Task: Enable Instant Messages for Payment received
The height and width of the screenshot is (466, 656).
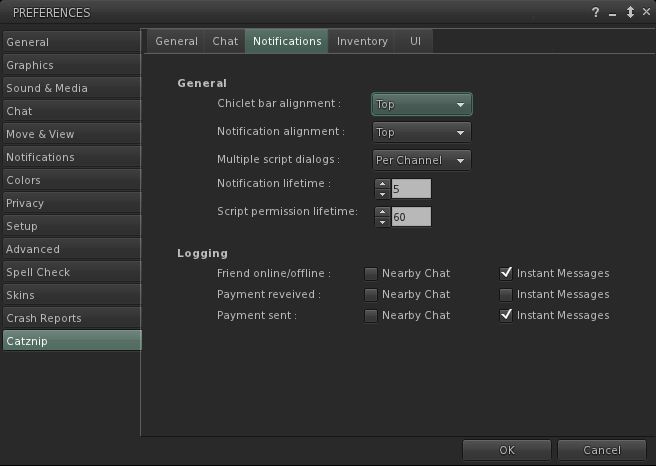Action: click(506, 294)
